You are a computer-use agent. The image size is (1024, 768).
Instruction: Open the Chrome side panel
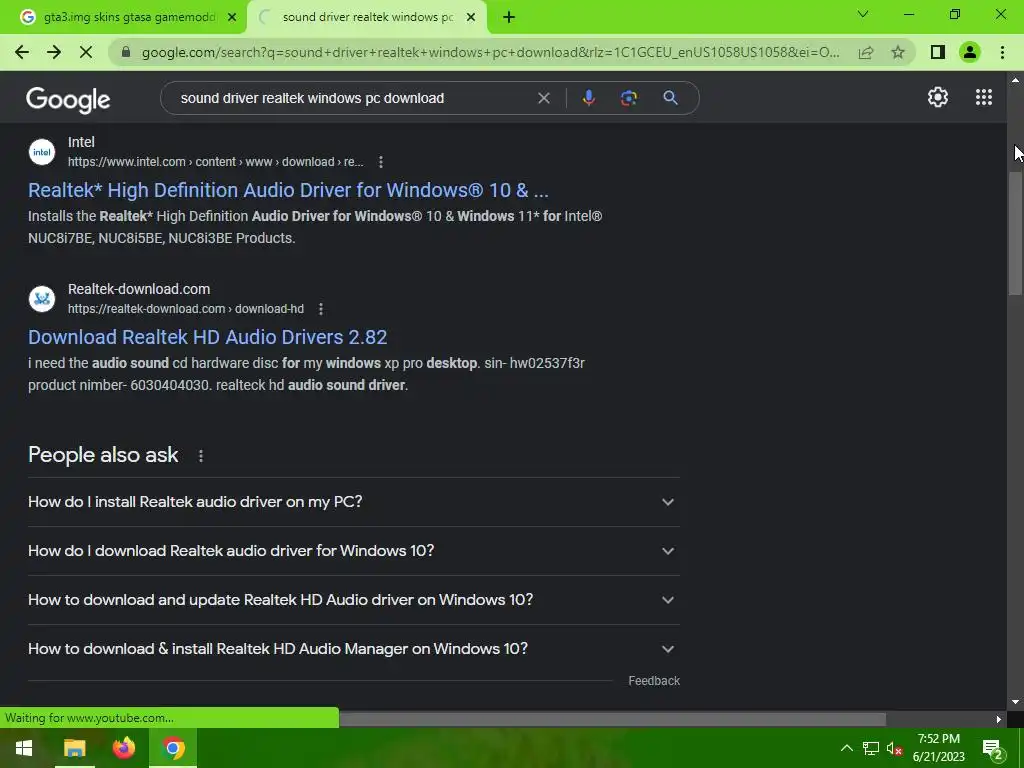[938, 52]
